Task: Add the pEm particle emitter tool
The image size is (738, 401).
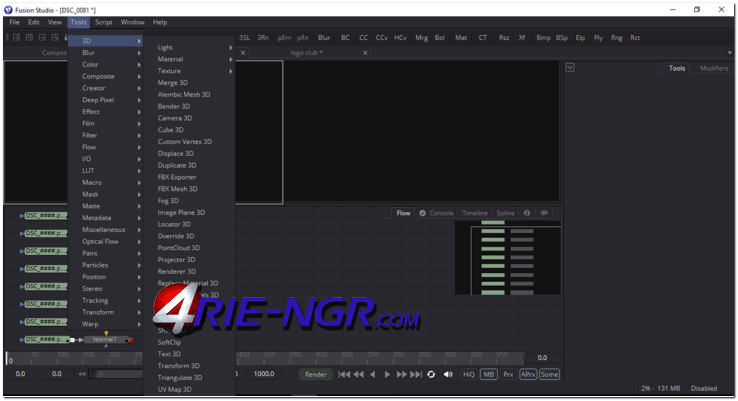Action: tap(284, 38)
